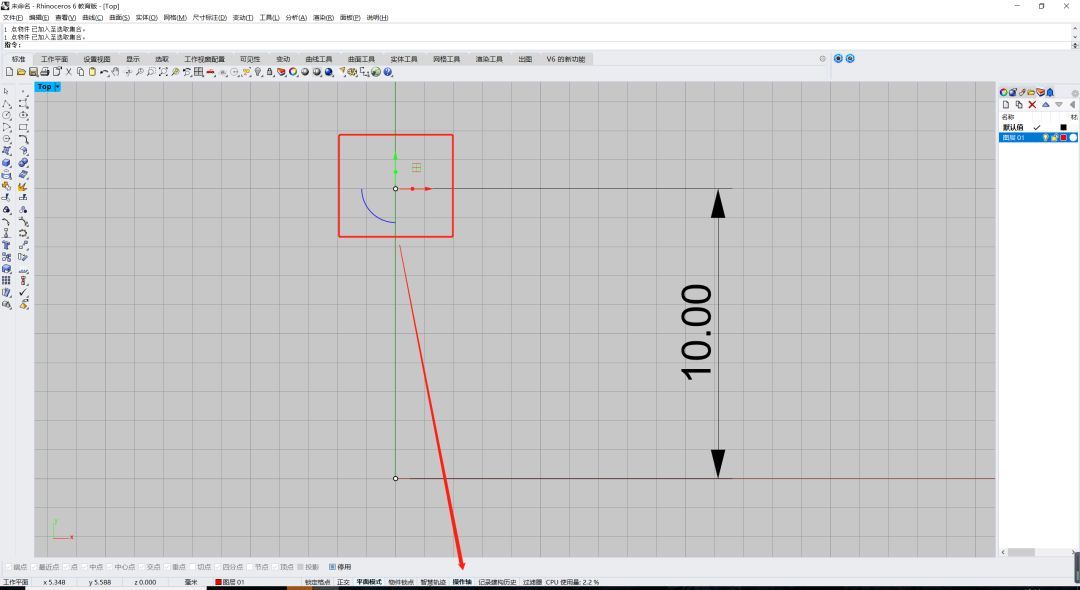The width and height of the screenshot is (1080, 590).
Task: Click new sublayer icon in layers panel
Action: 1019,105
